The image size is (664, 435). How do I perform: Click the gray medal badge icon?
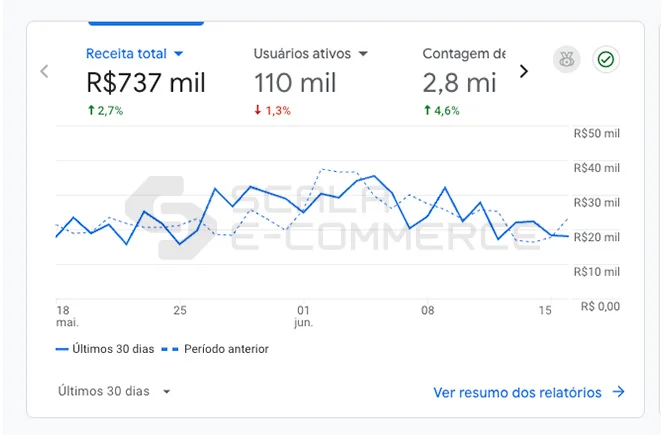tap(567, 59)
